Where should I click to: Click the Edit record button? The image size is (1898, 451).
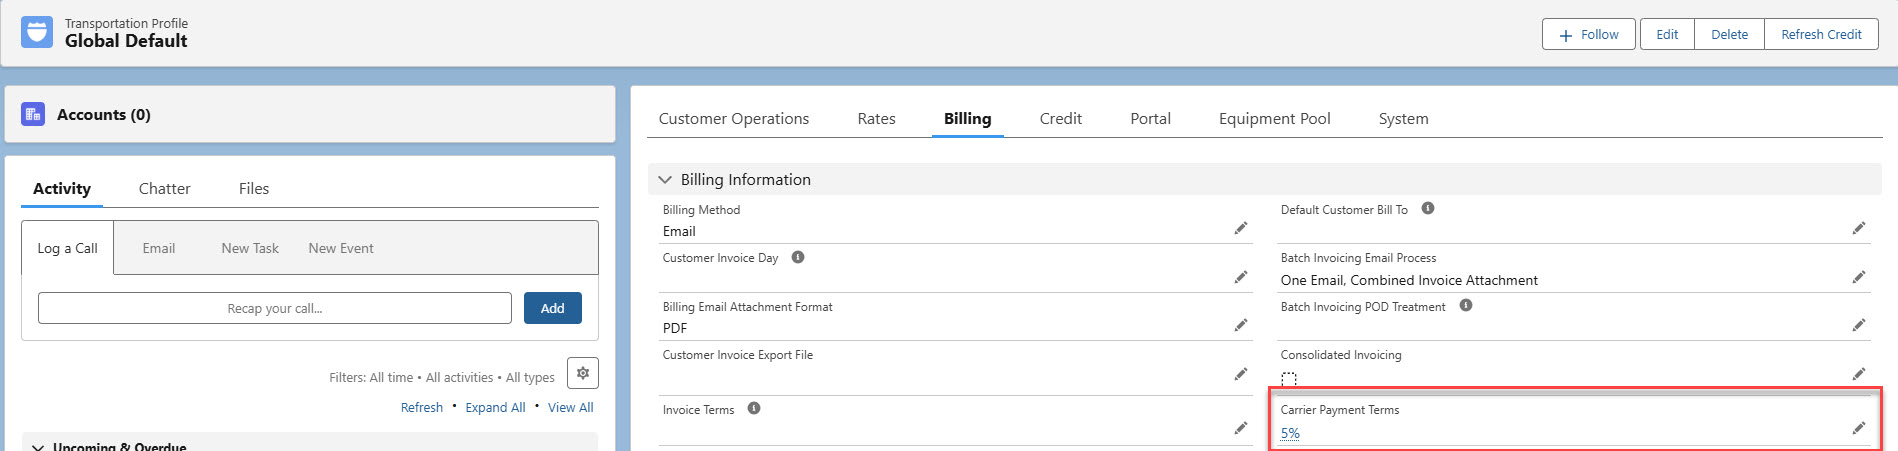pyautogui.click(x=1667, y=34)
